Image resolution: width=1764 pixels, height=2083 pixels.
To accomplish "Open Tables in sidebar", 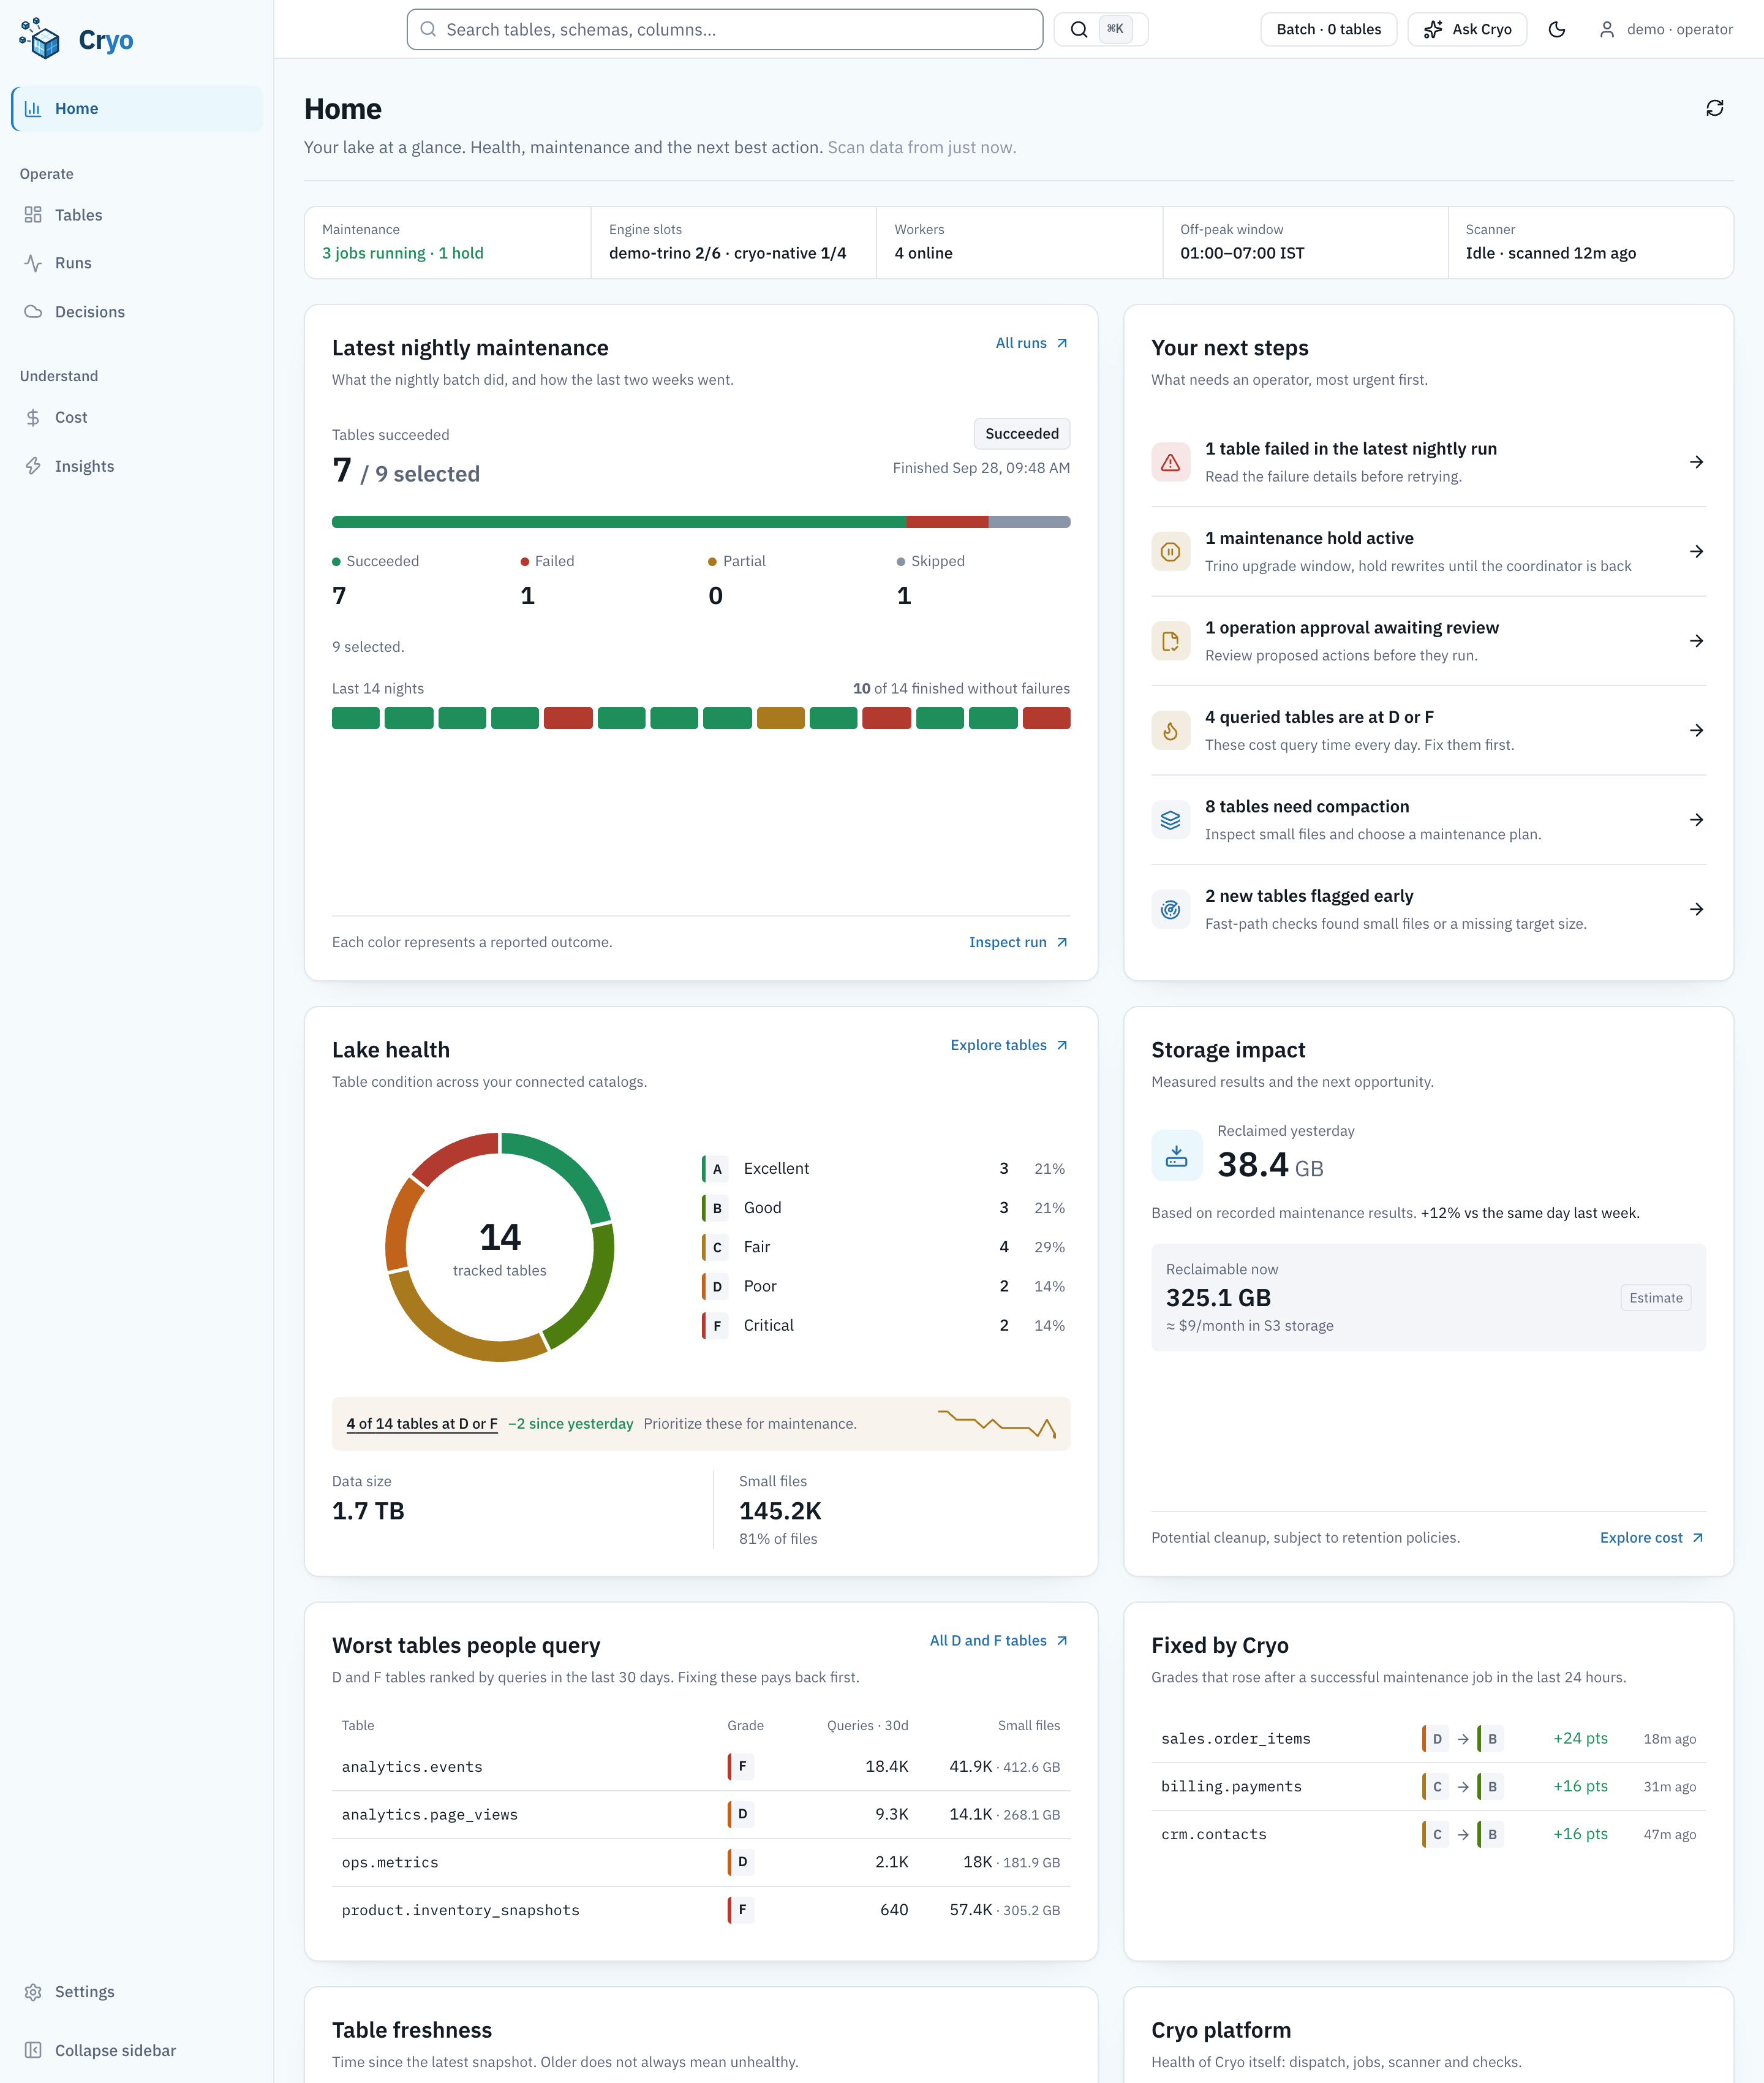I will (x=137, y=215).
